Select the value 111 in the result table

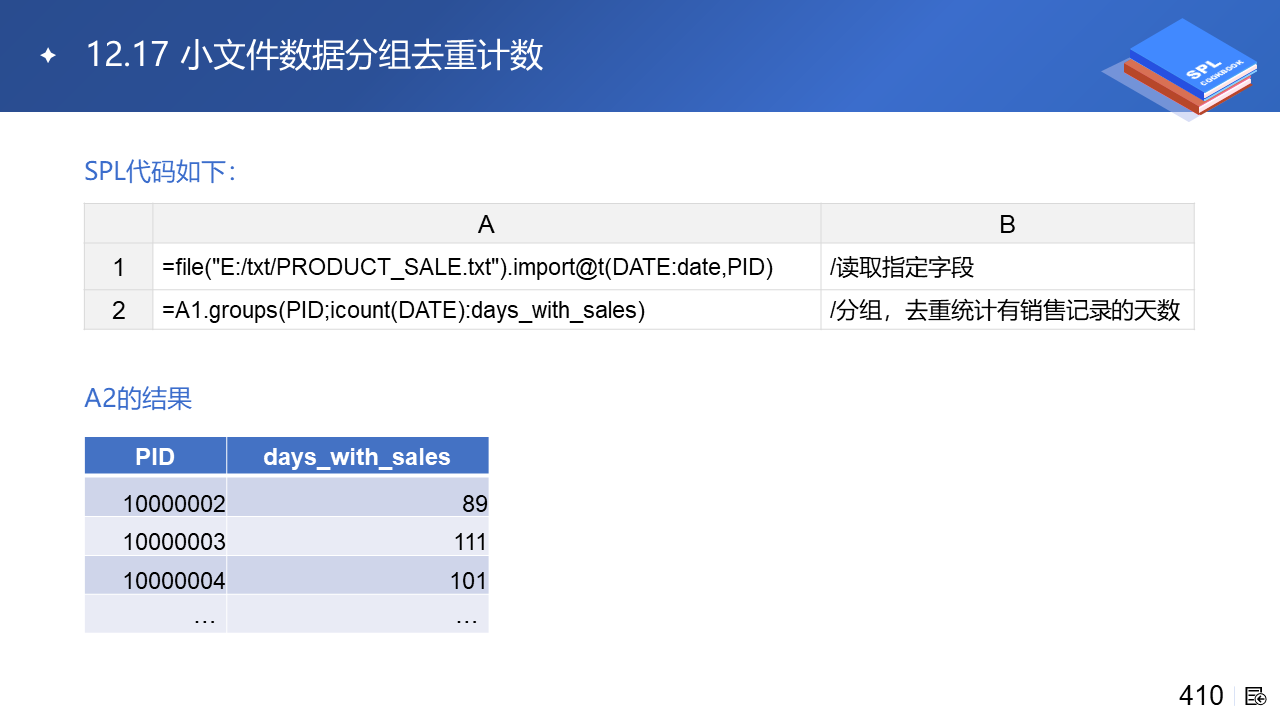(470, 542)
